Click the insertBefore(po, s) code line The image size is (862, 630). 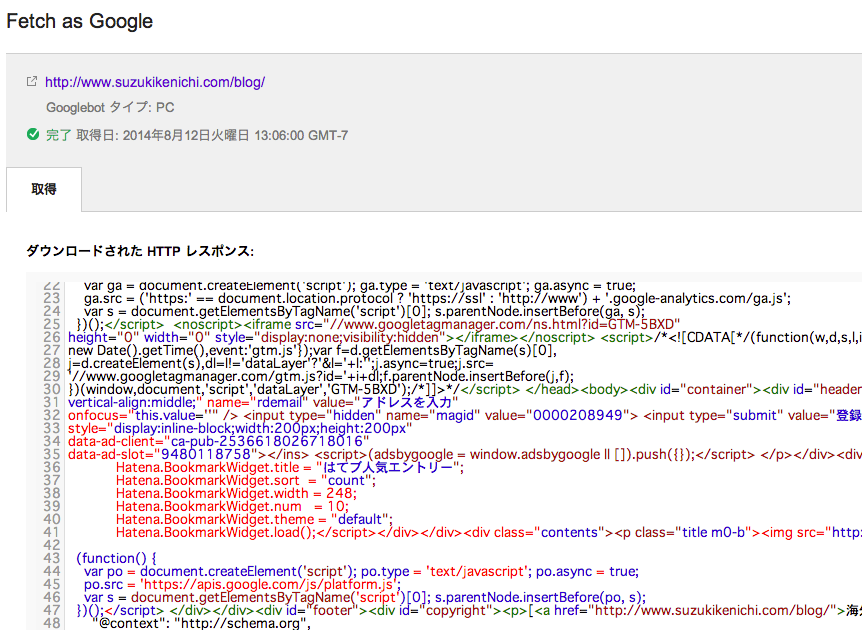[365, 598]
